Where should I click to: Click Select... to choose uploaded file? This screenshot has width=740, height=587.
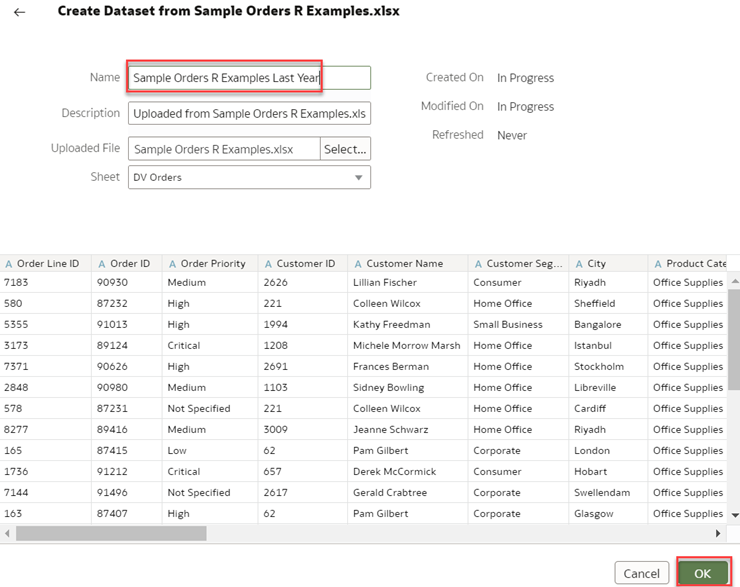[345, 149]
